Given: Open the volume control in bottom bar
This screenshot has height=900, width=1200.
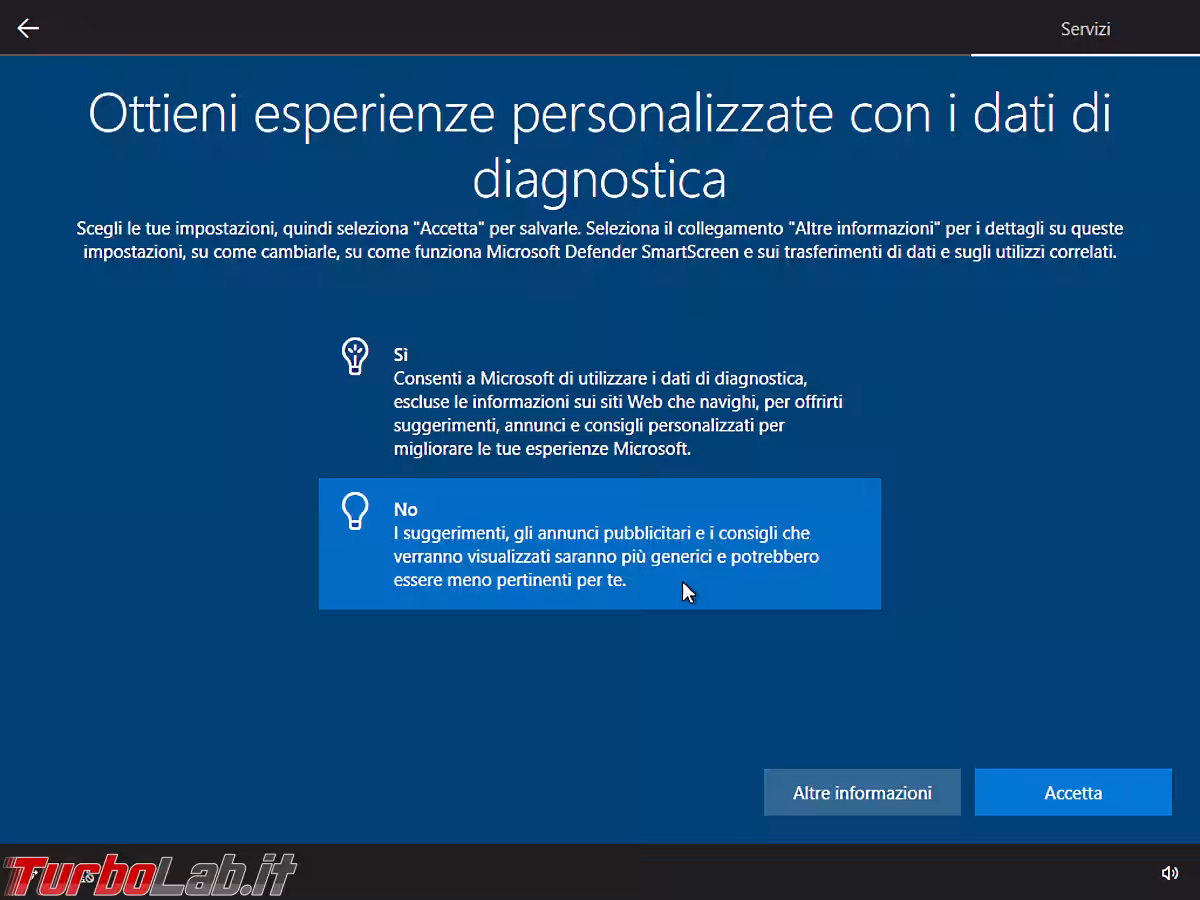Looking at the screenshot, I should coord(1169,873).
